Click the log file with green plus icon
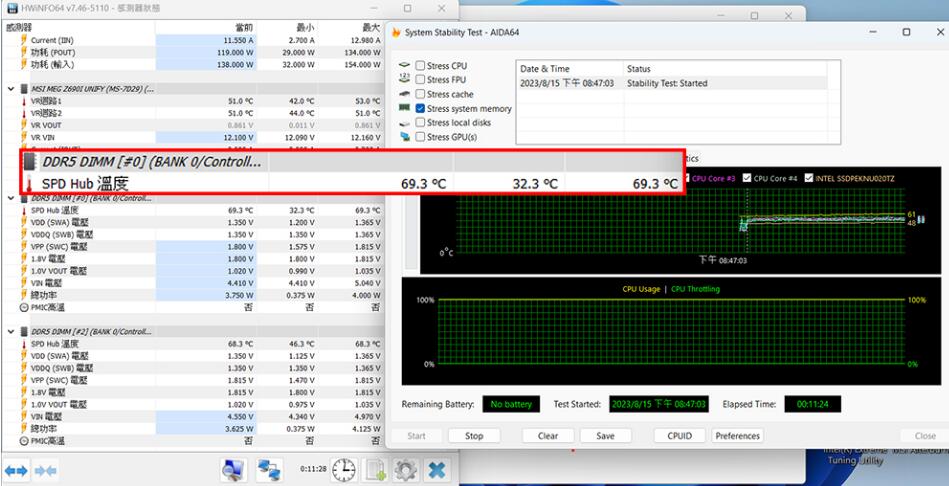949x486 pixels. 375,470
